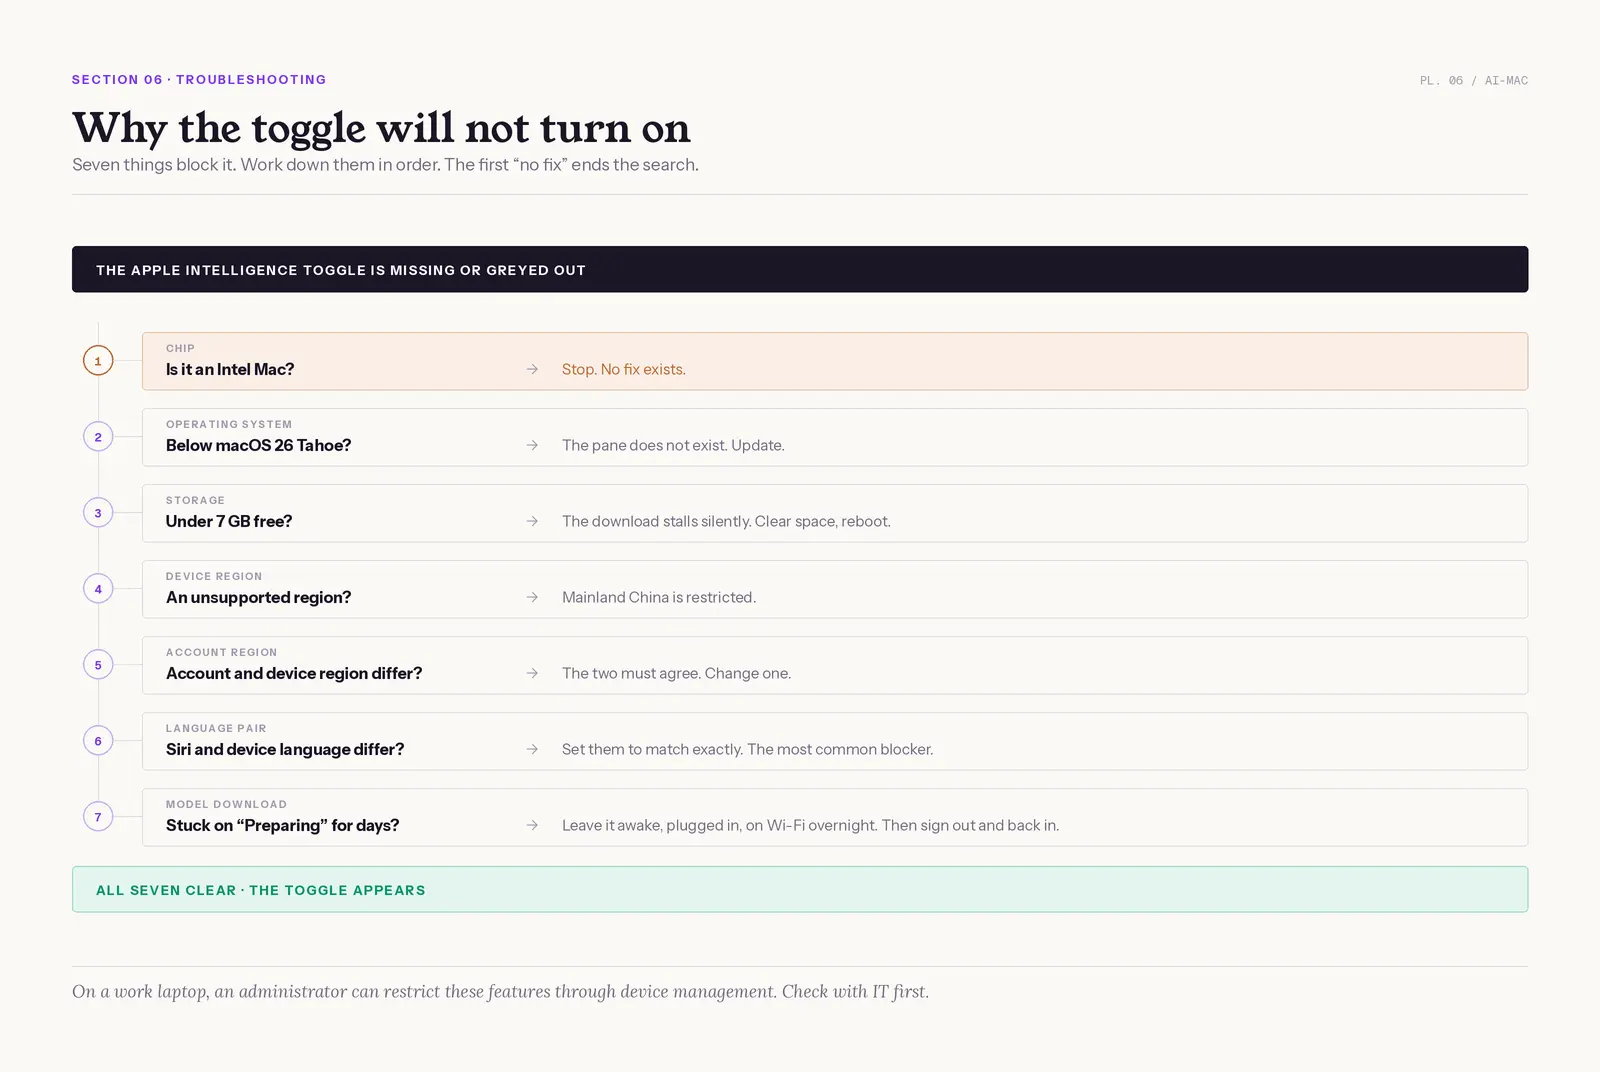Viewport: 1600px width, 1072px height.
Task: Click arrow beside 'Under 7 GB free?'
Action: (x=532, y=522)
